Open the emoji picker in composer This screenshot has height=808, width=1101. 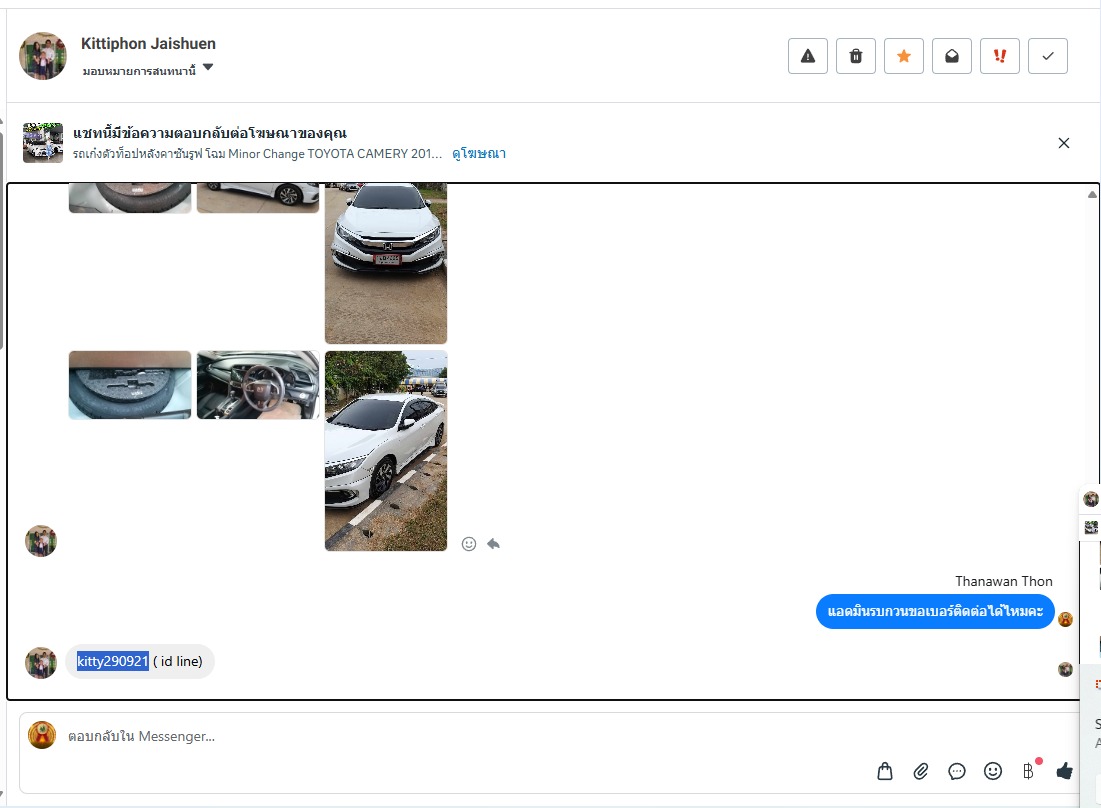tap(993, 771)
